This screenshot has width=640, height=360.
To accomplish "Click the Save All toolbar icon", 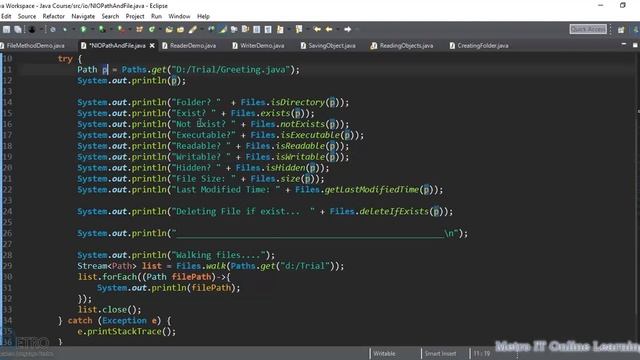I will click(18, 29).
